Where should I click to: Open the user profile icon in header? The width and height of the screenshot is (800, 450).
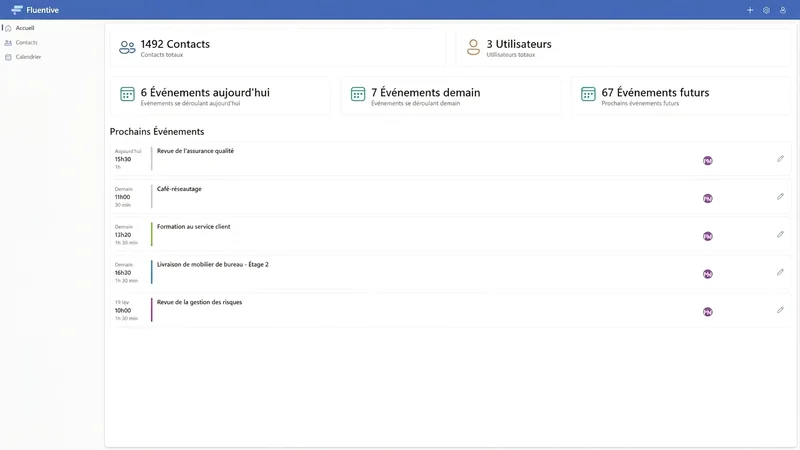[783, 10]
